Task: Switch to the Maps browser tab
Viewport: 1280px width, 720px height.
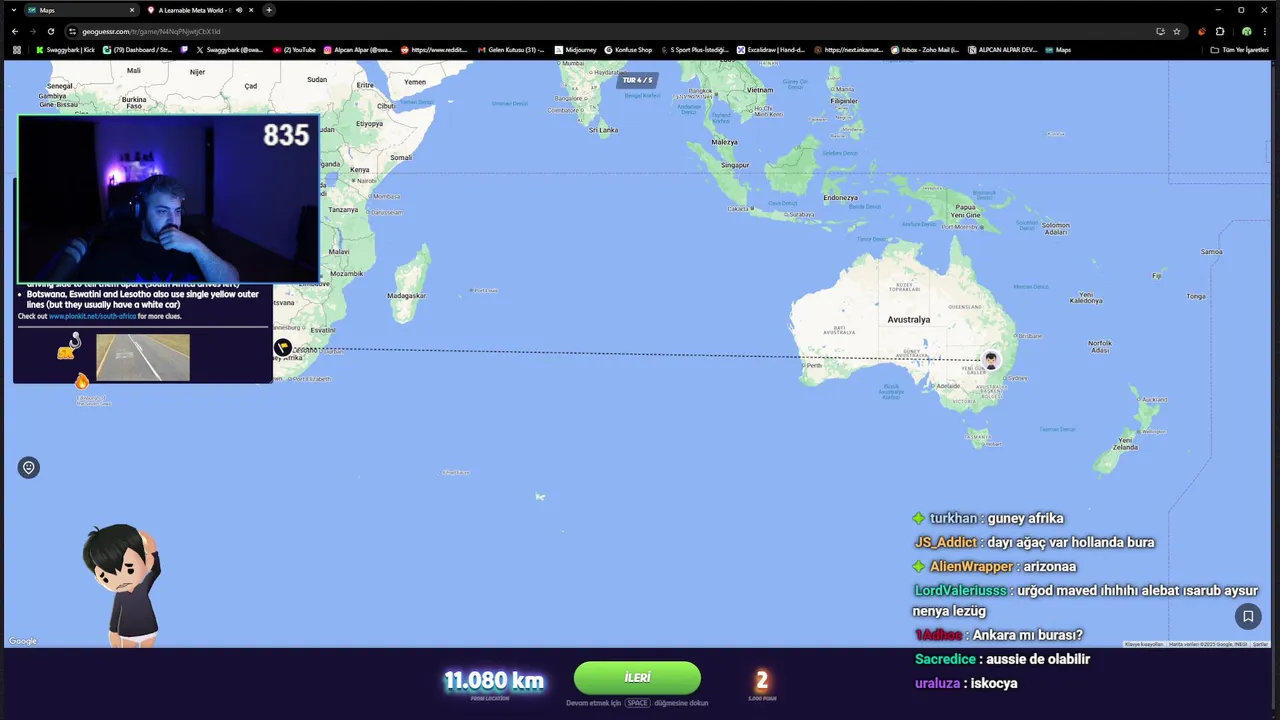Action: tap(80, 10)
